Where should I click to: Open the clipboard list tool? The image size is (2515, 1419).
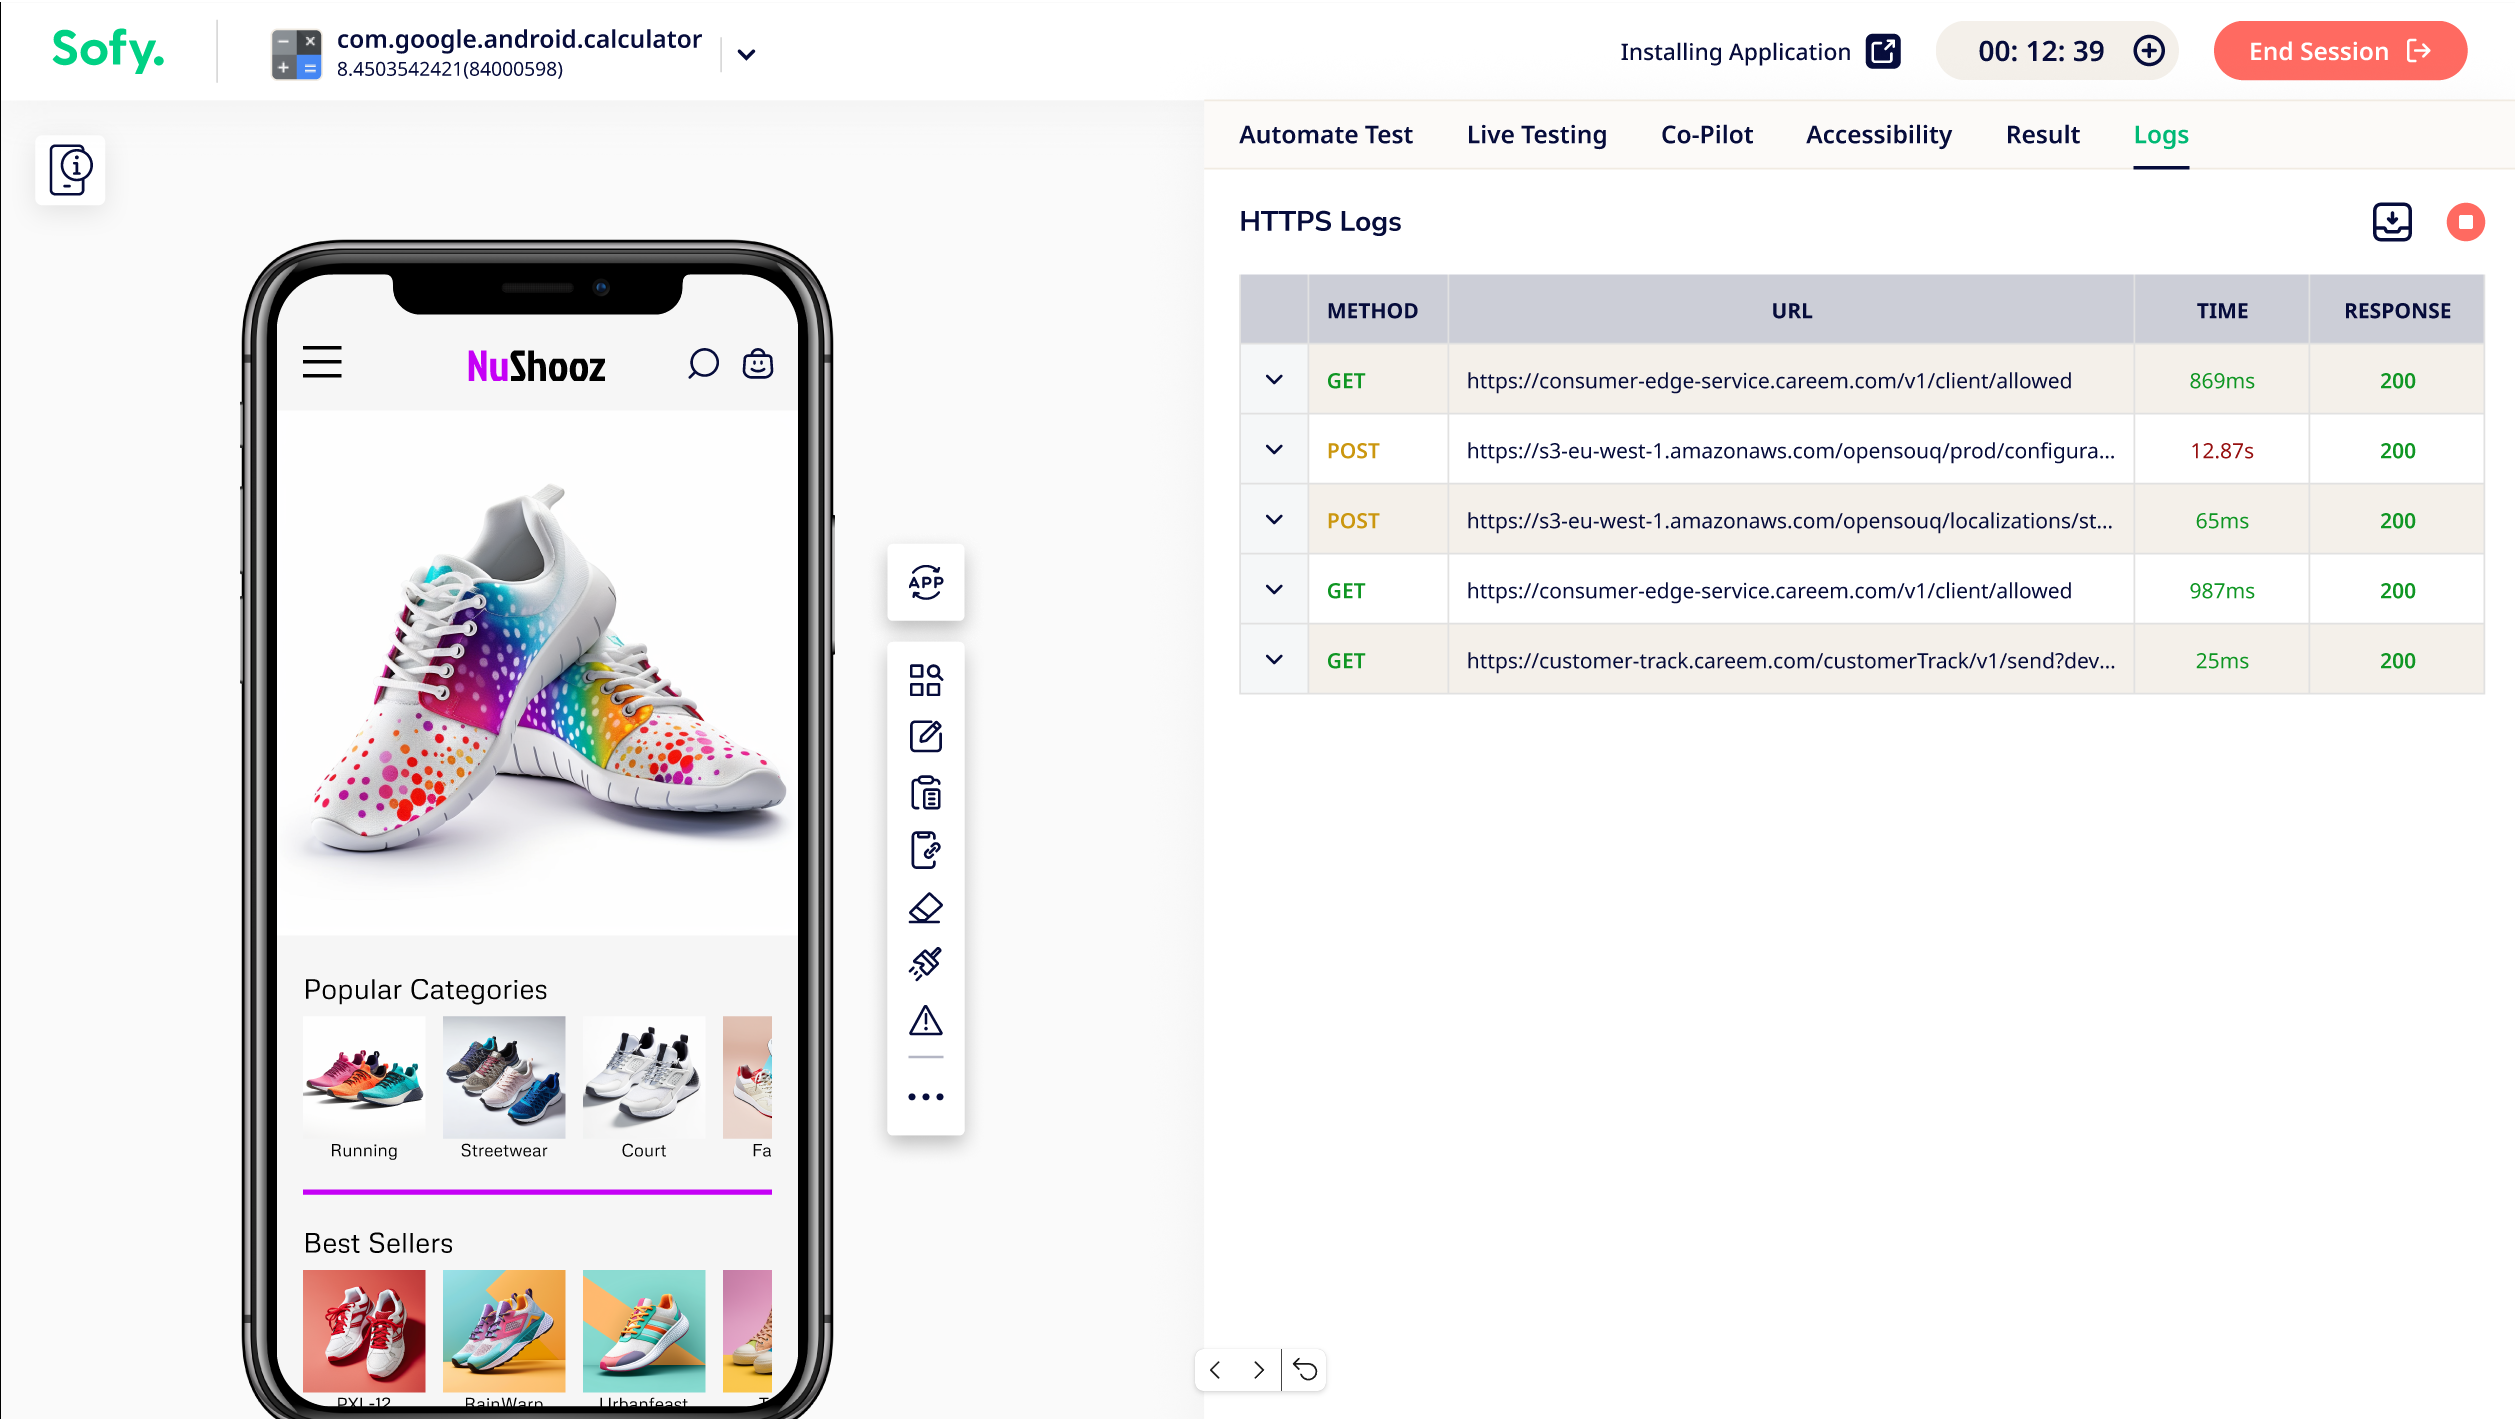click(x=926, y=794)
